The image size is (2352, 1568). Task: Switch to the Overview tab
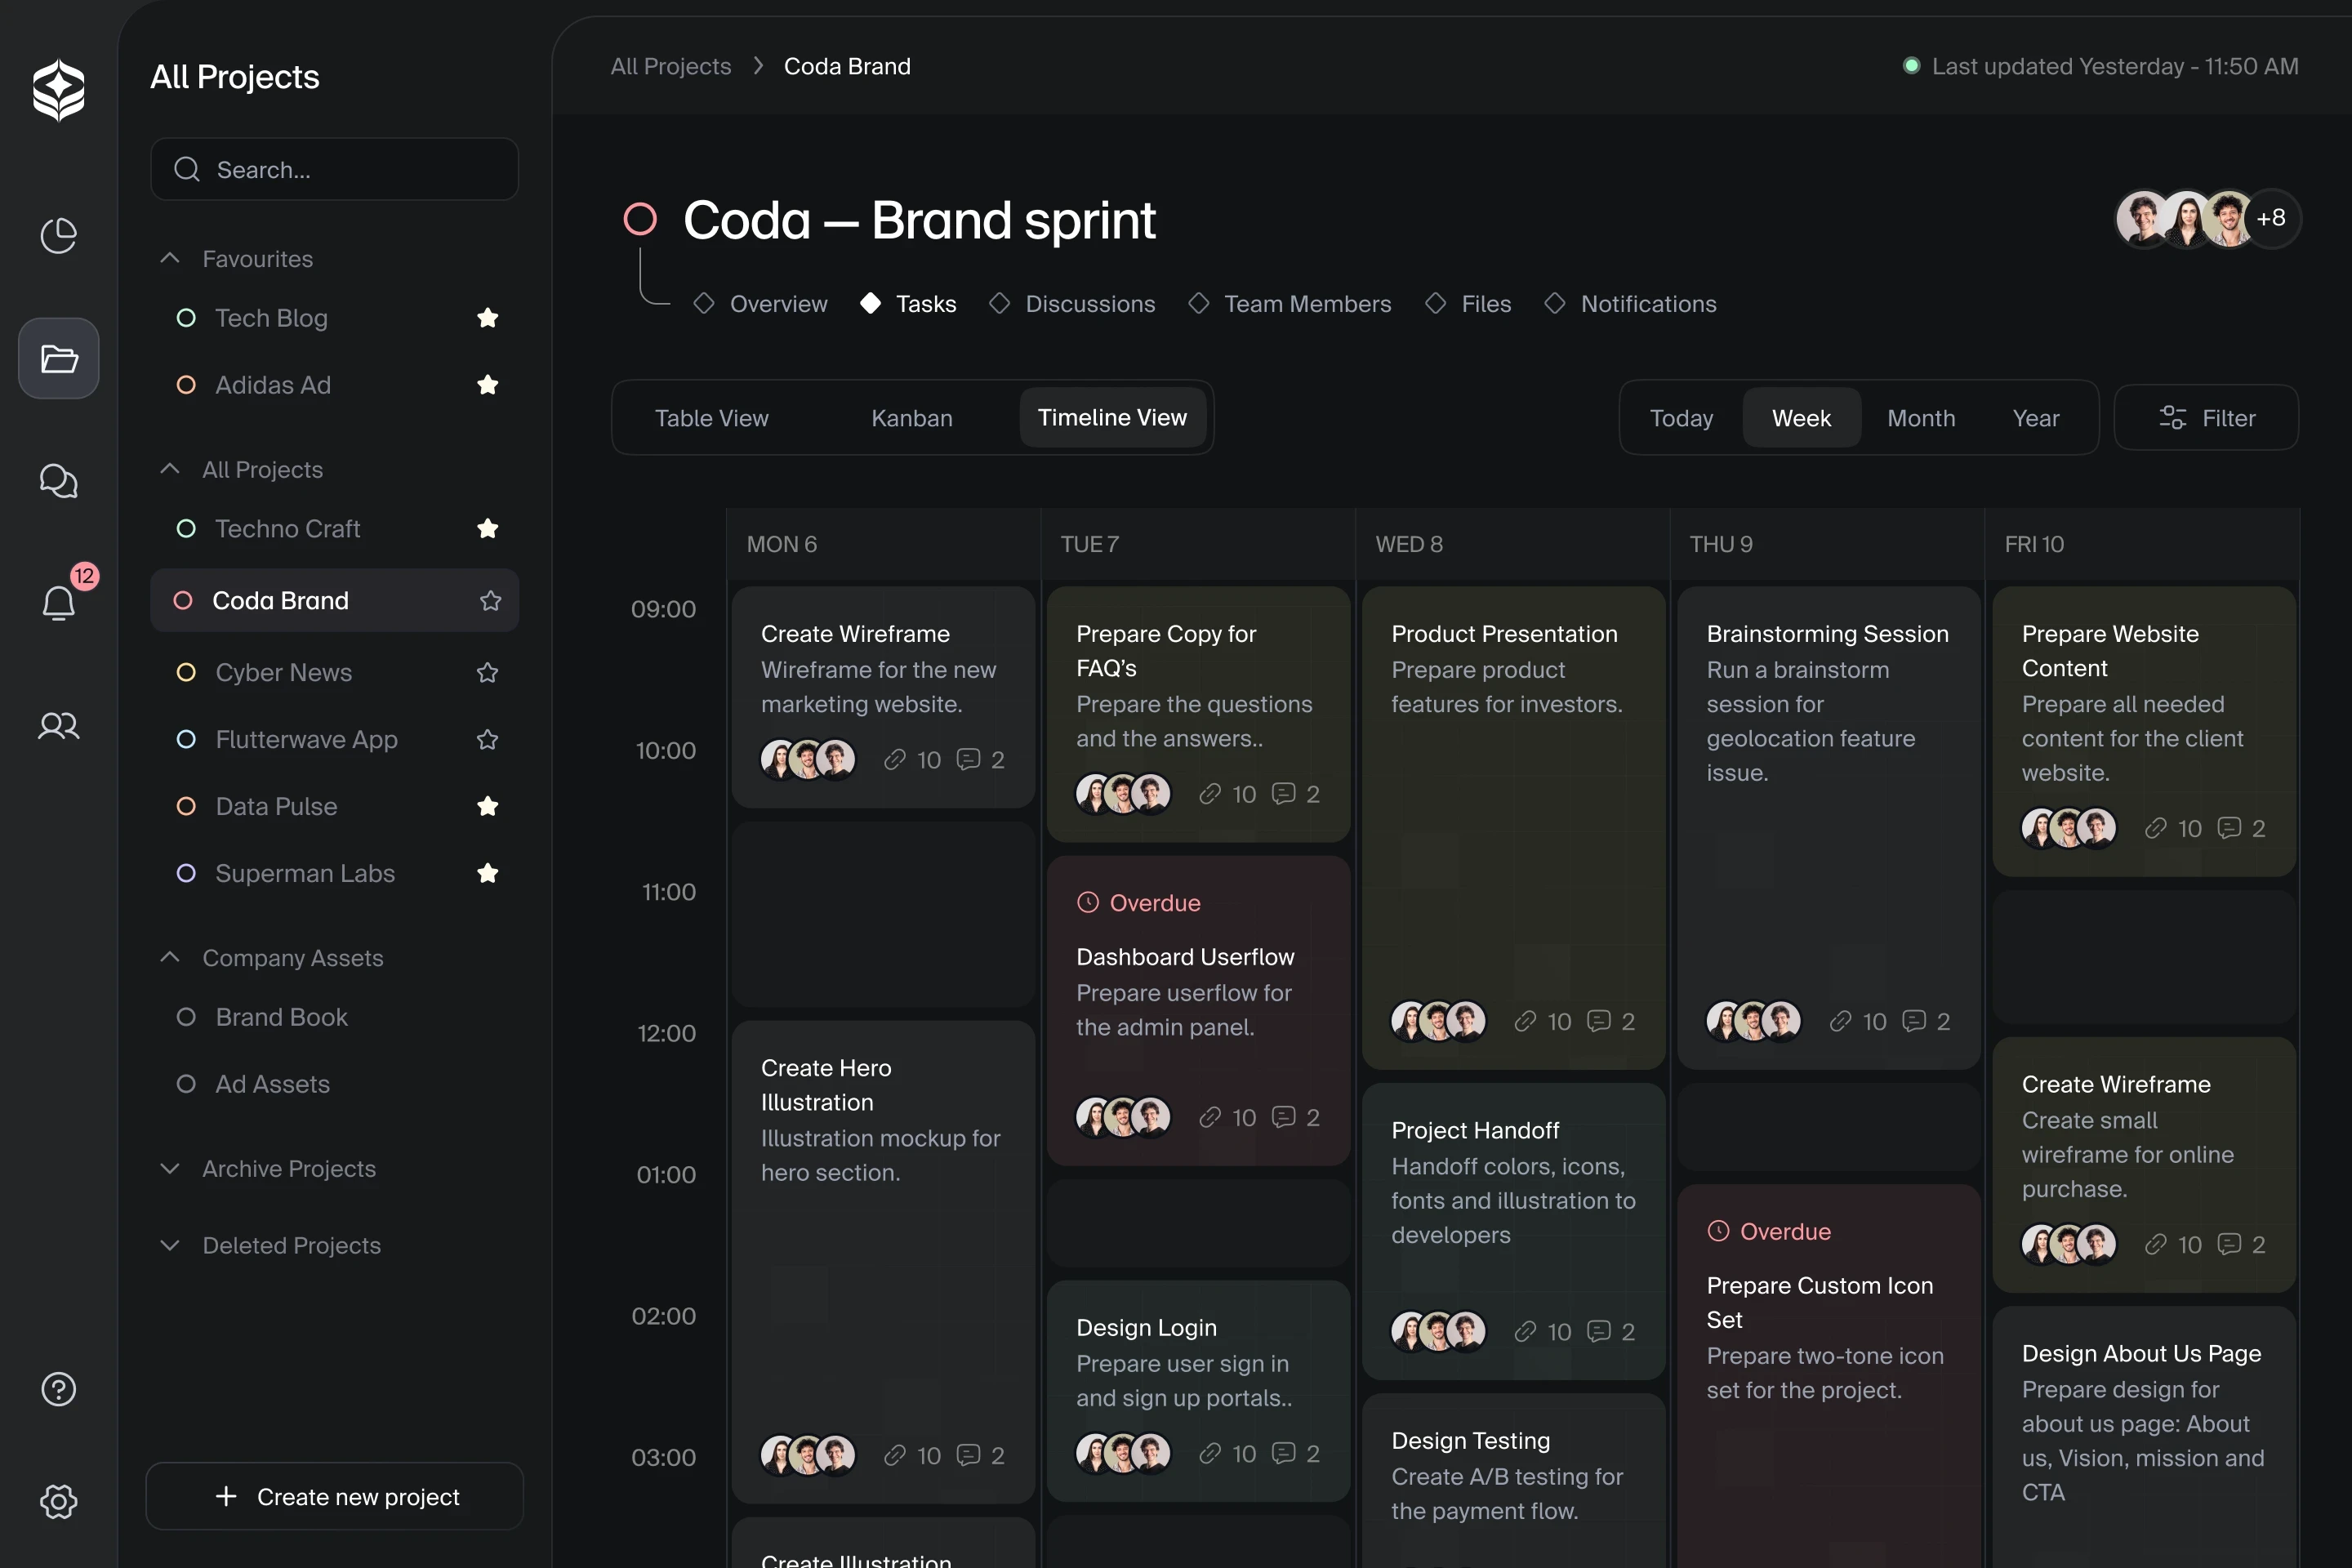[761, 304]
